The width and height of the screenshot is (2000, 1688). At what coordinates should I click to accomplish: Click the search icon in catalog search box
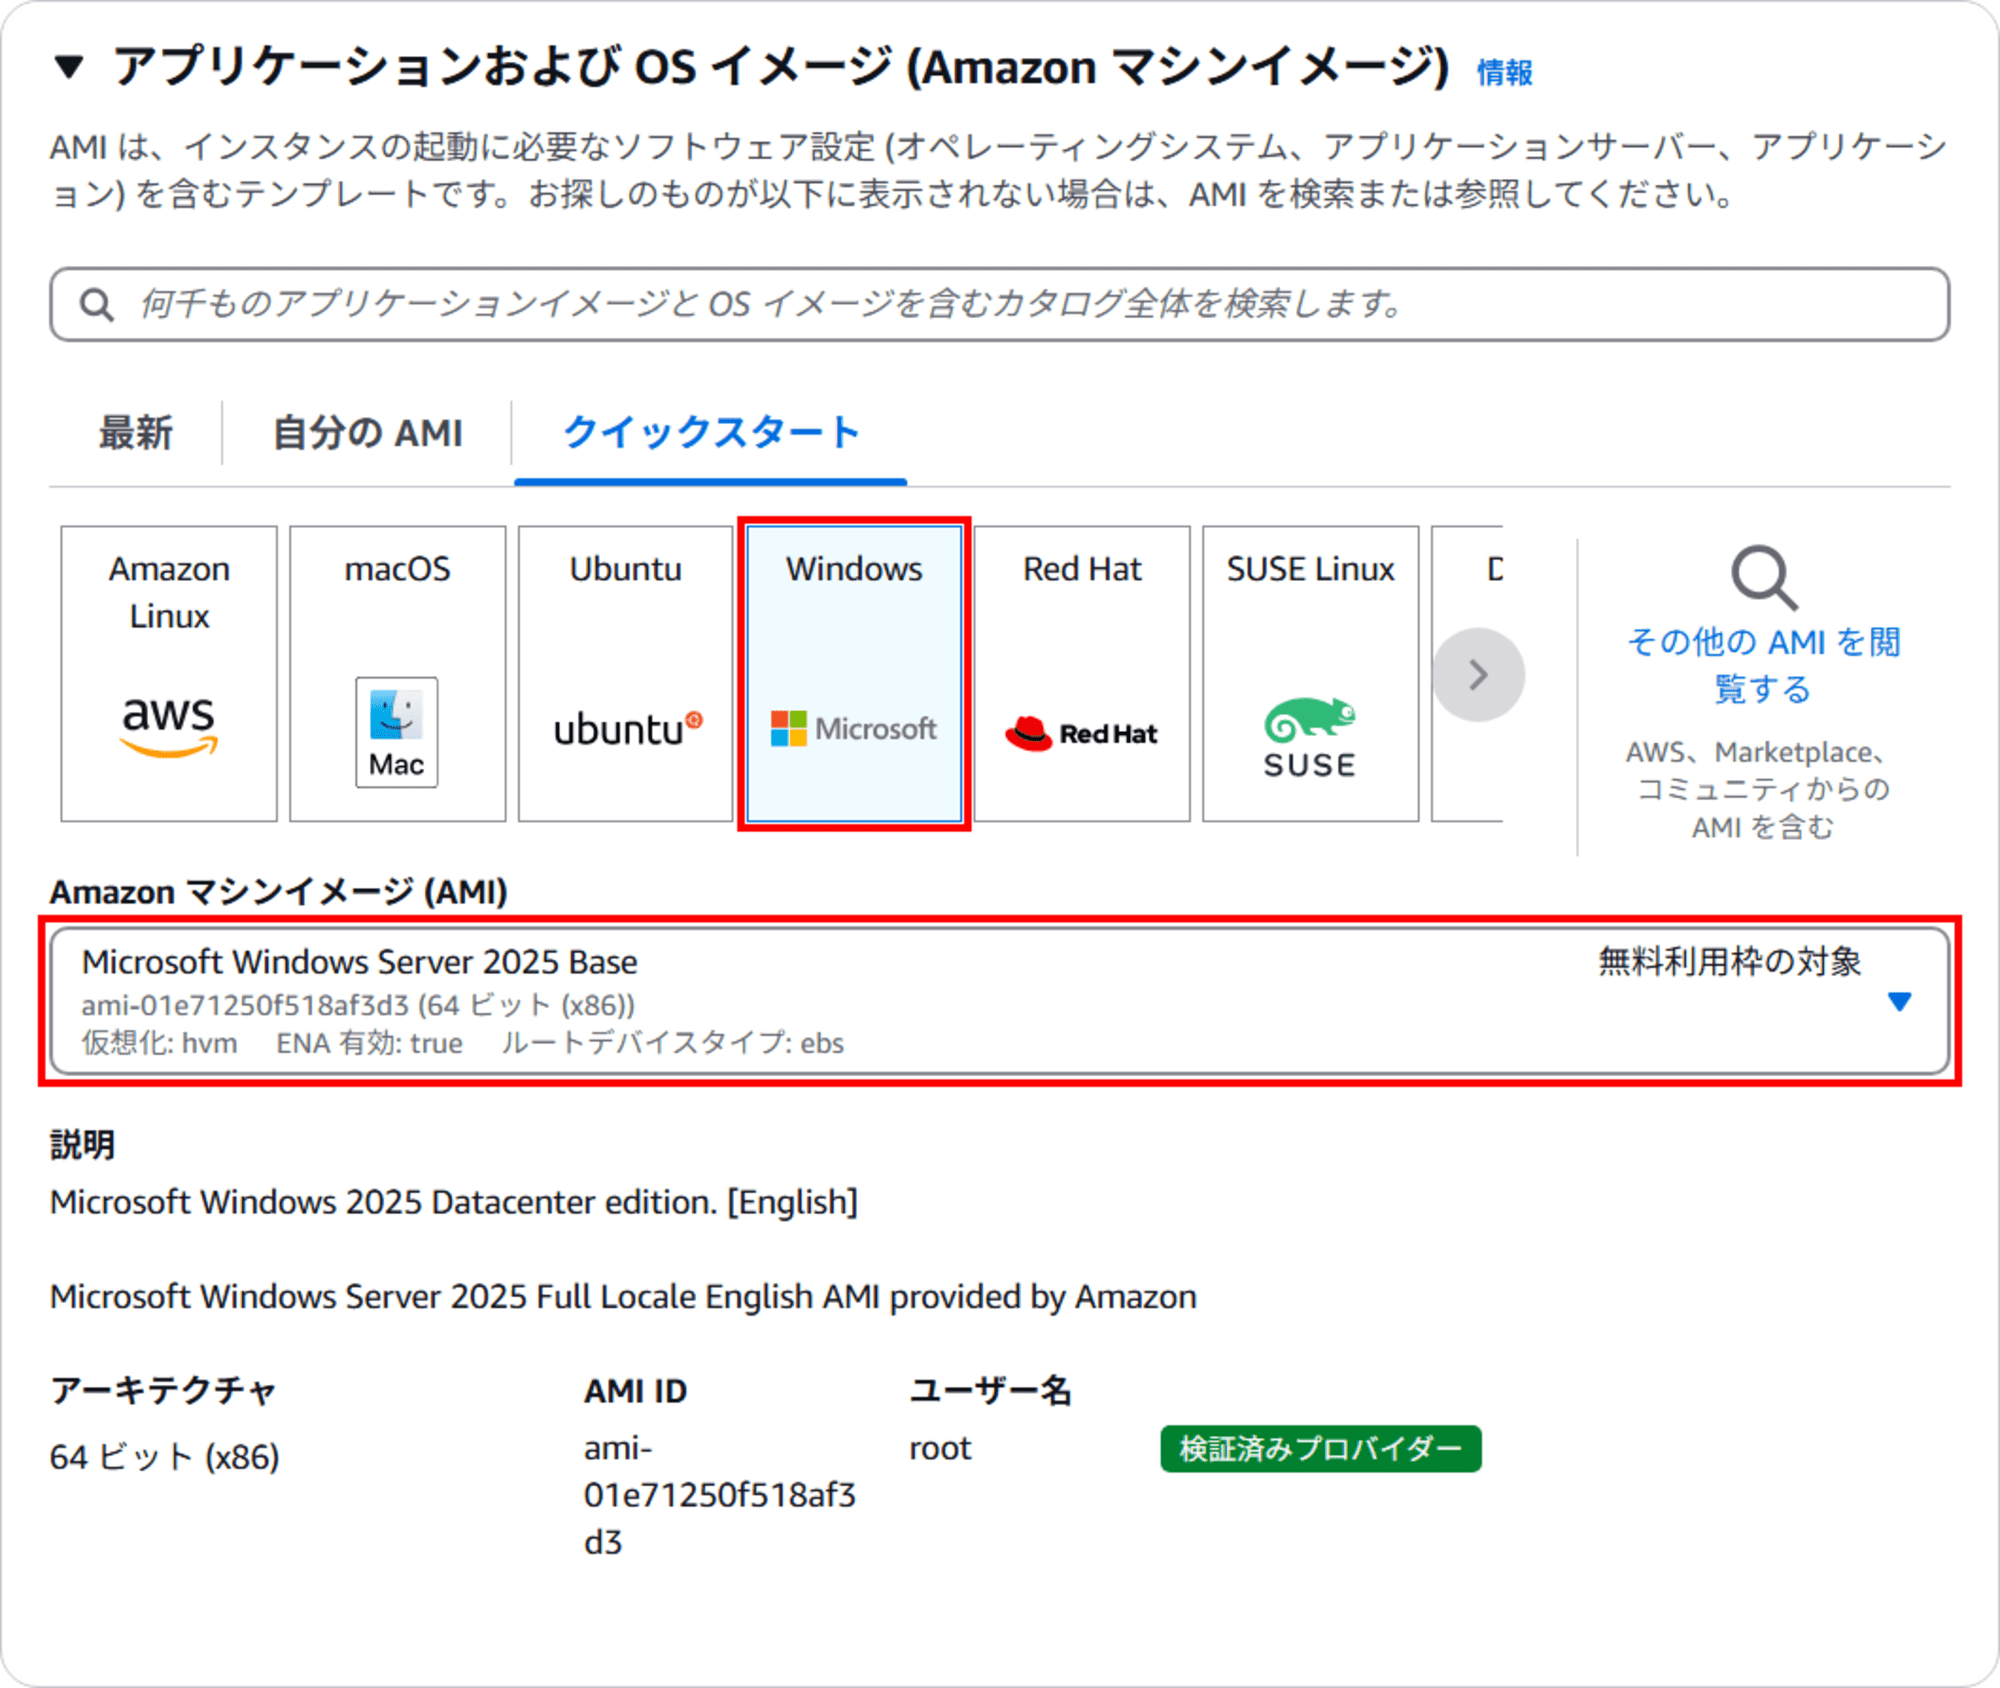97,305
